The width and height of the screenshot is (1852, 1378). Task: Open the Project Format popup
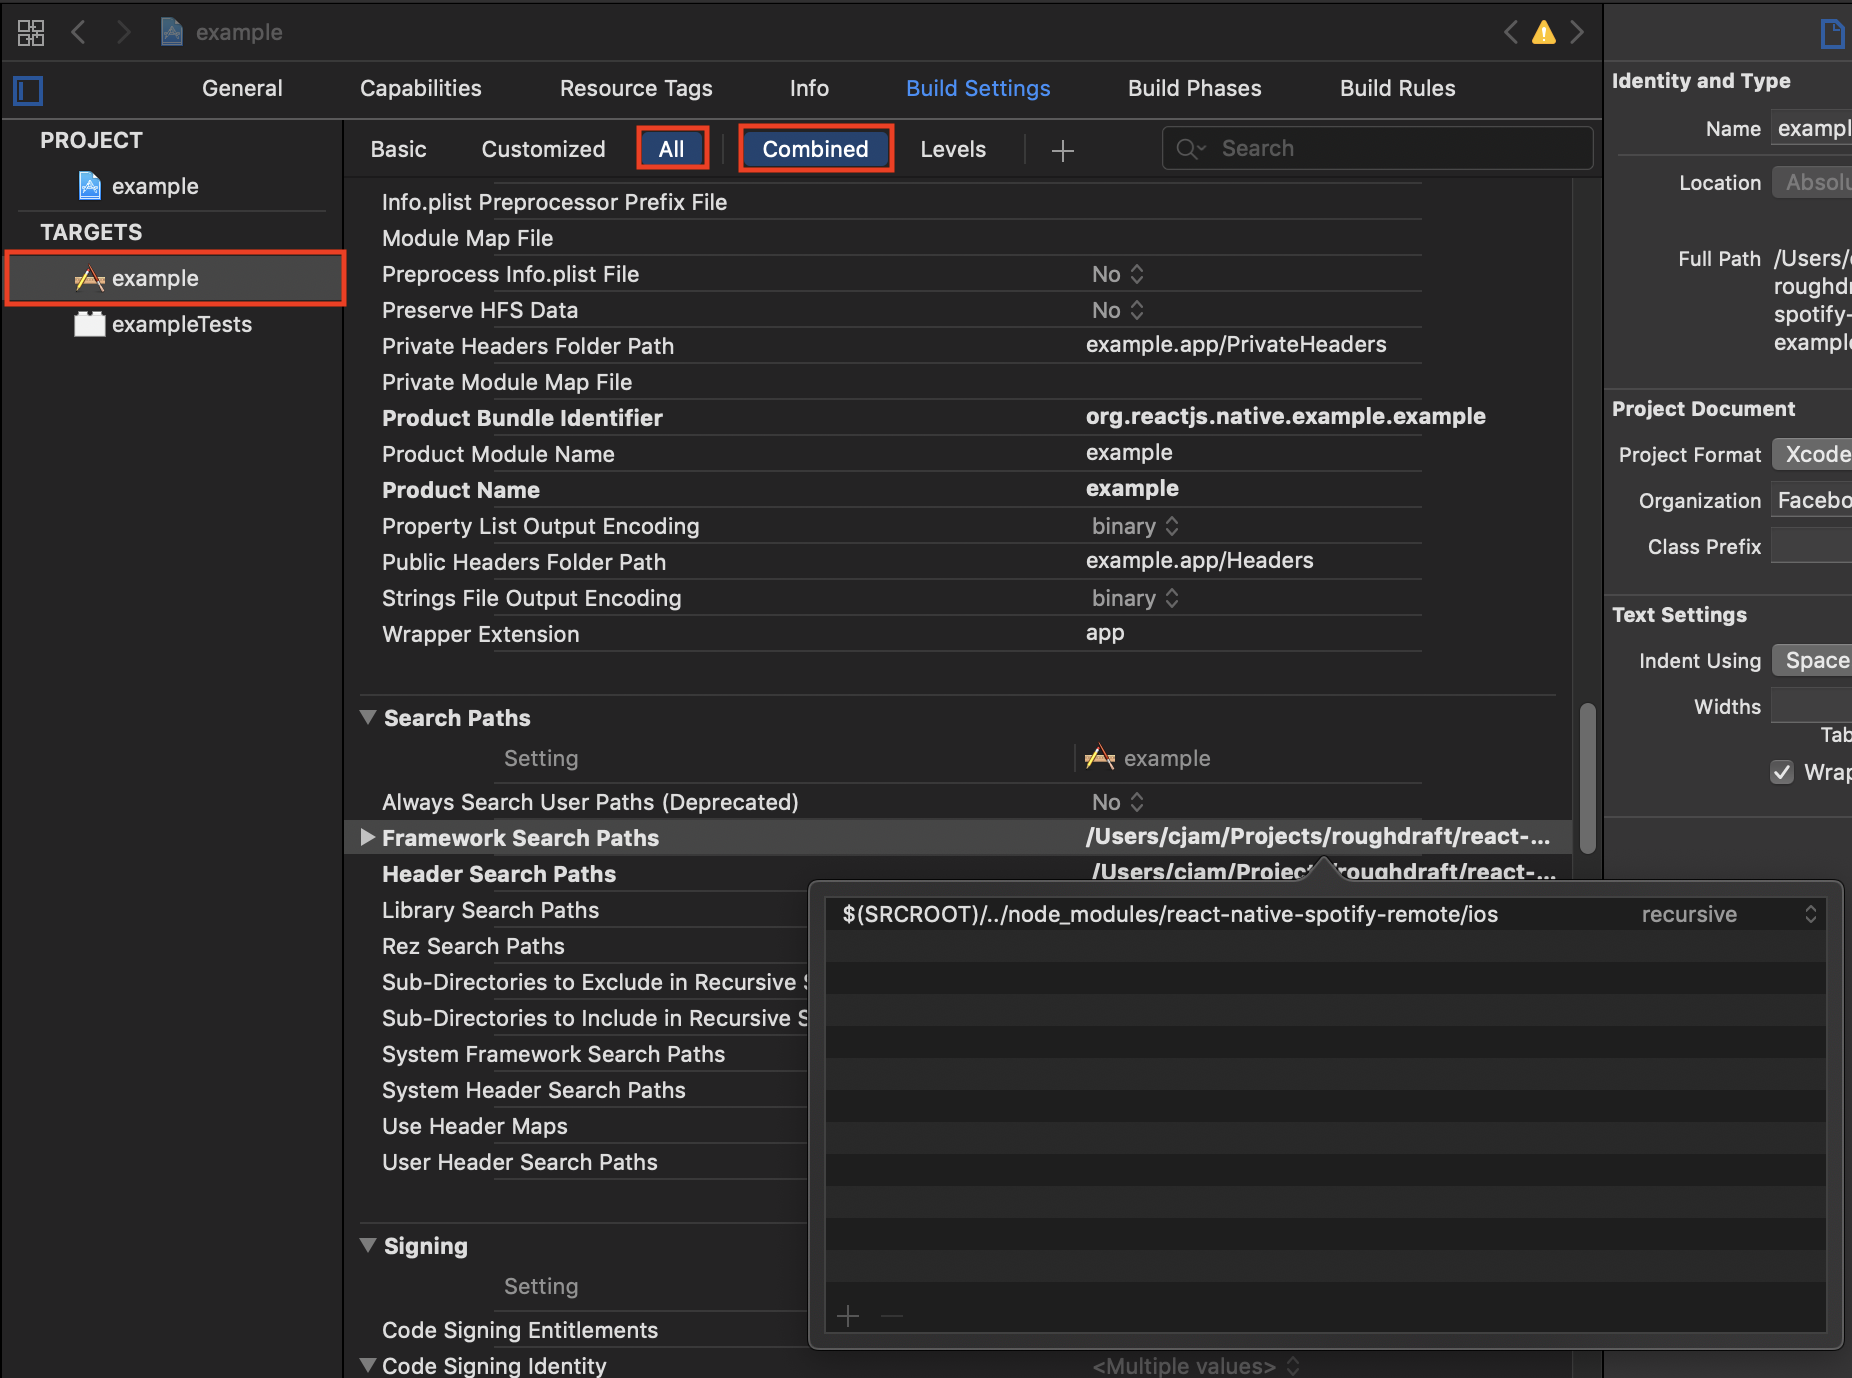[x=1812, y=454]
